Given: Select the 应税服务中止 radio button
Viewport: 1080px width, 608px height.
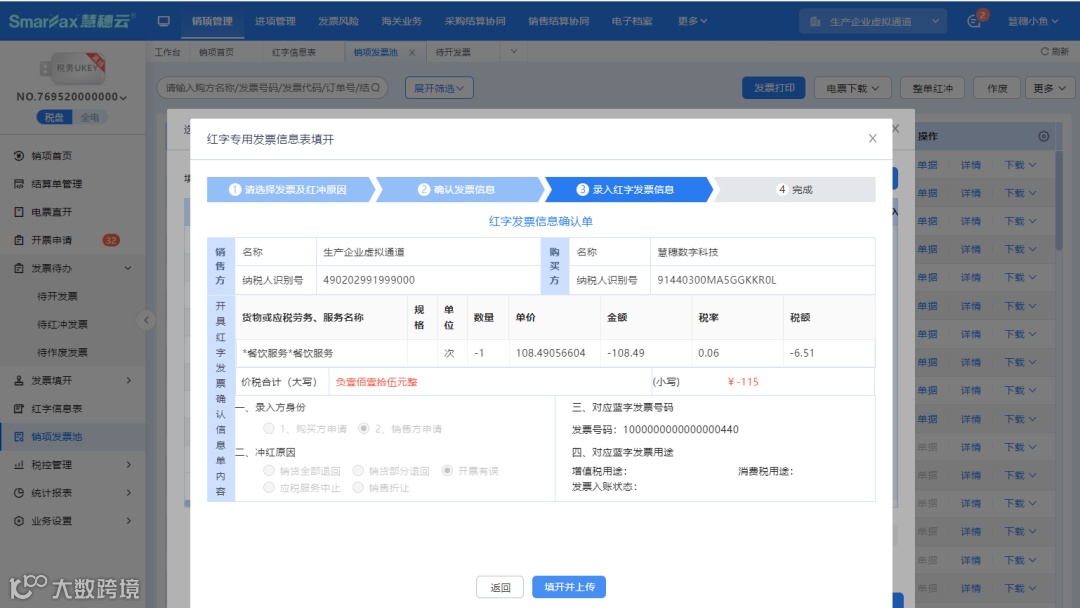Looking at the screenshot, I should (x=269, y=488).
